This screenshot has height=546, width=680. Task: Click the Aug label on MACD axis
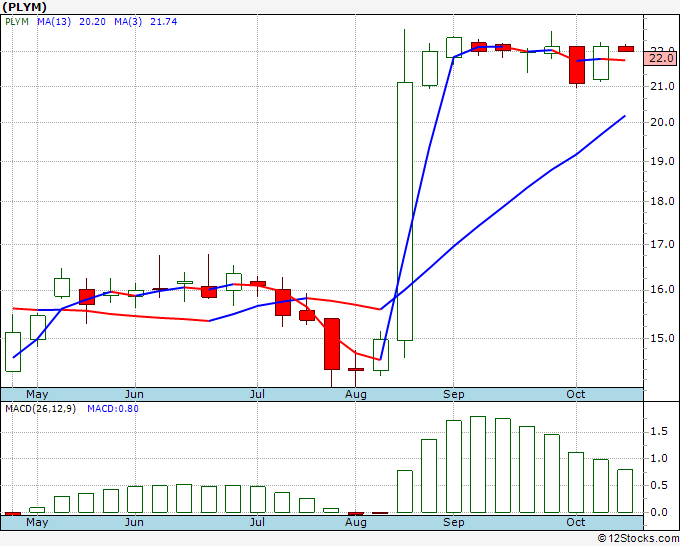356,523
